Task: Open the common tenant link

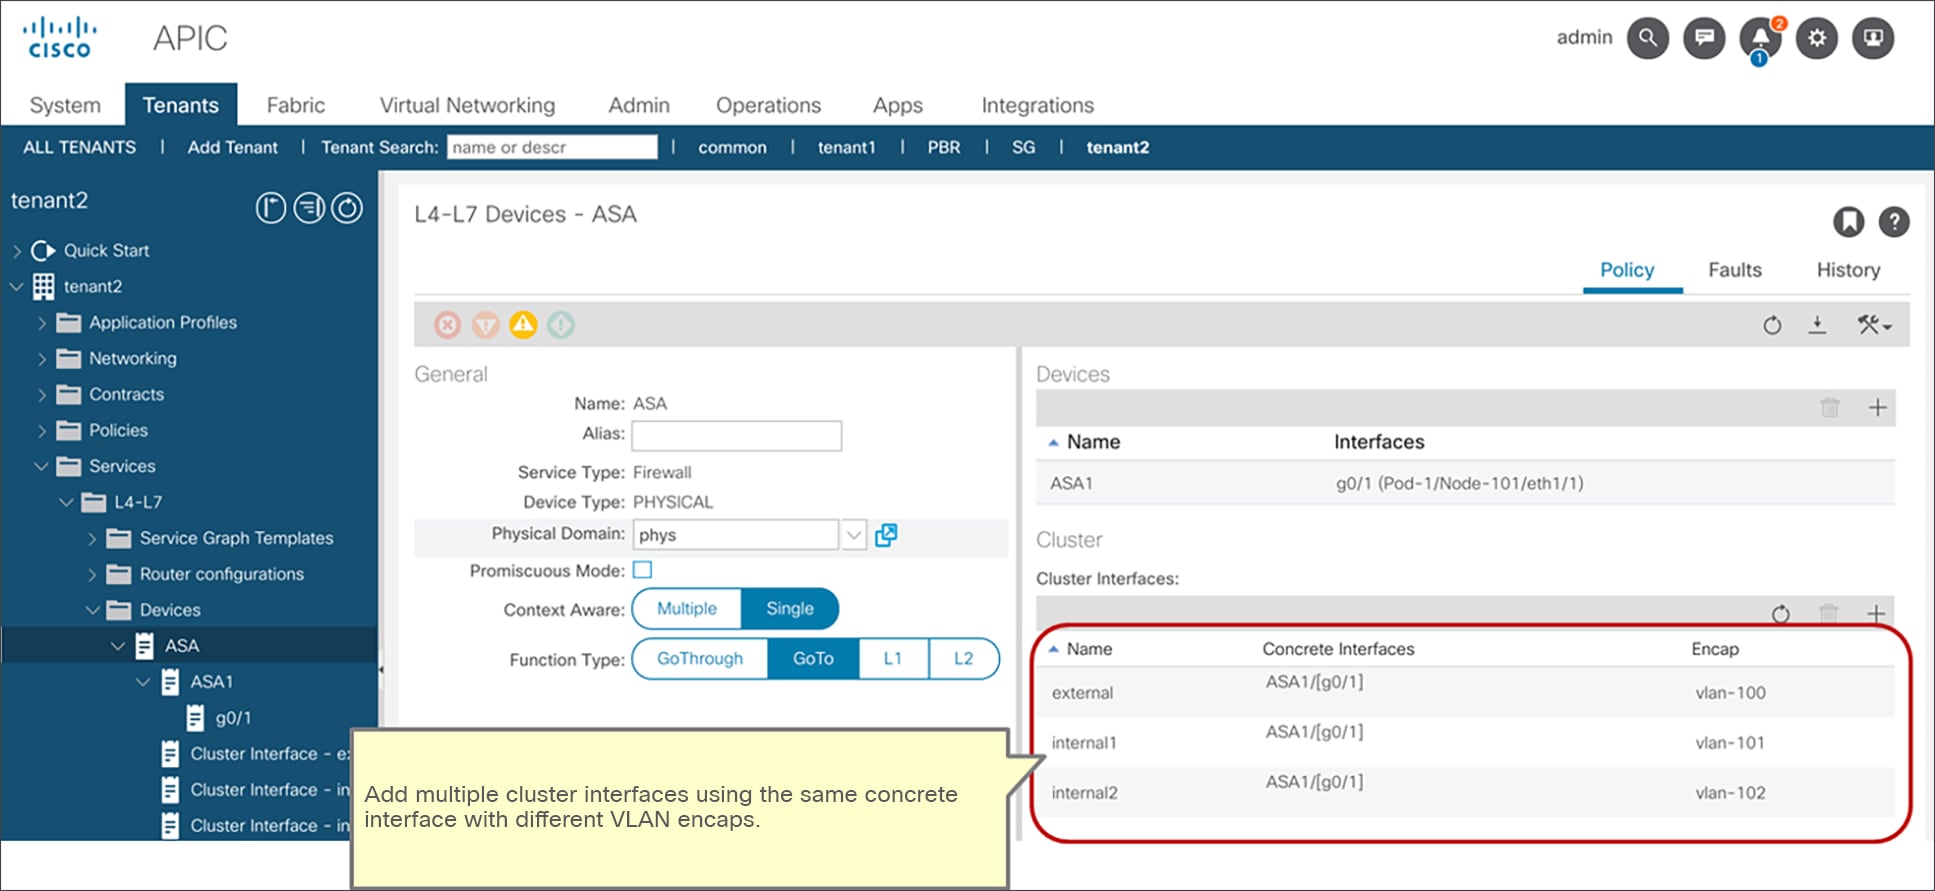Action: pos(732,147)
